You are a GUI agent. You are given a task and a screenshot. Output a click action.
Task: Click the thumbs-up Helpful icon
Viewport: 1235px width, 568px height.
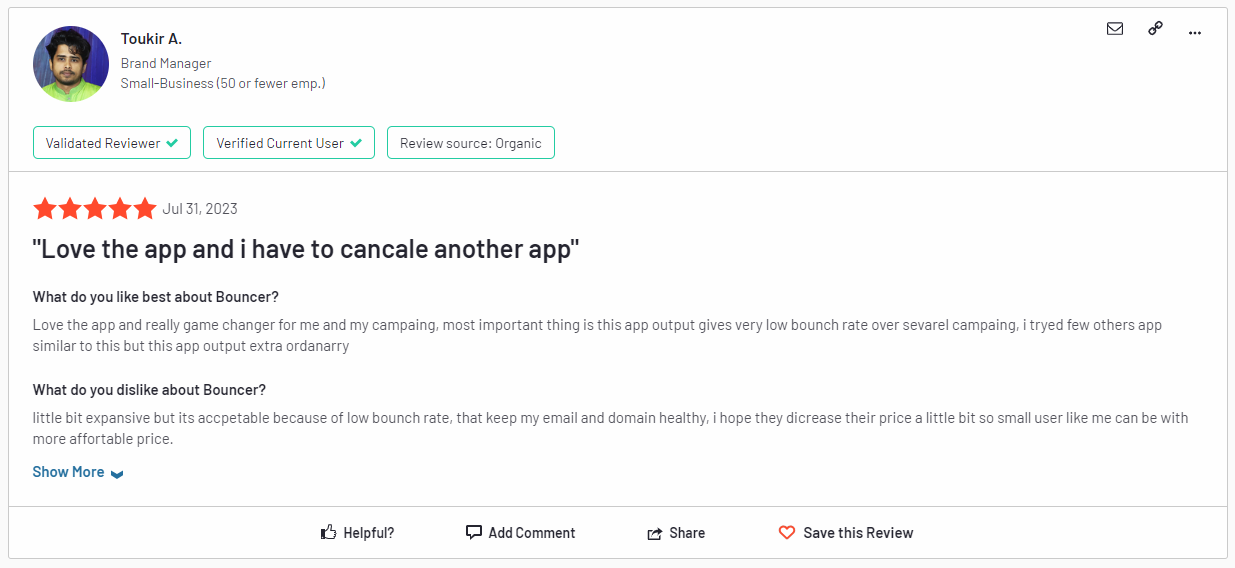click(328, 533)
